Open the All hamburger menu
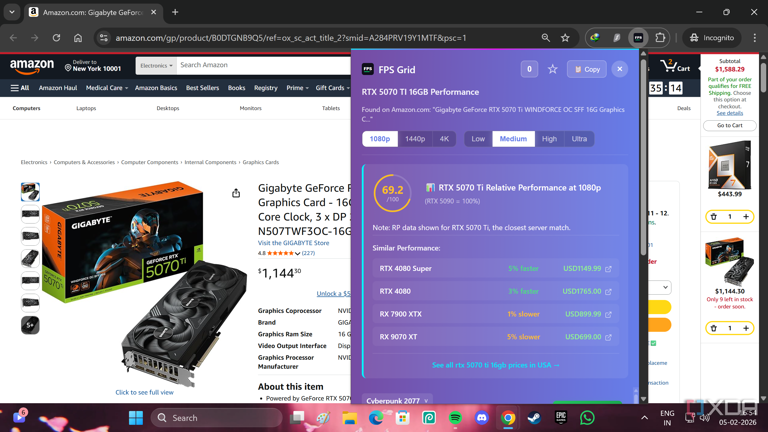 pos(20,88)
